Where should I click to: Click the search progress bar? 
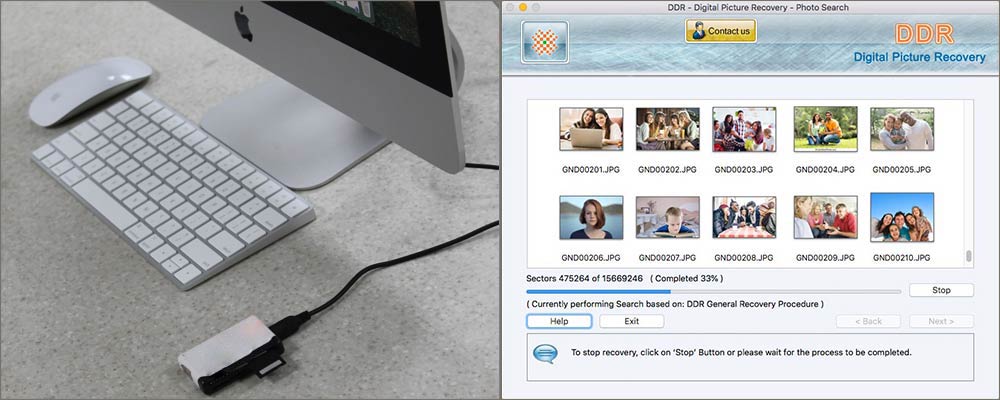(x=714, y=292)
